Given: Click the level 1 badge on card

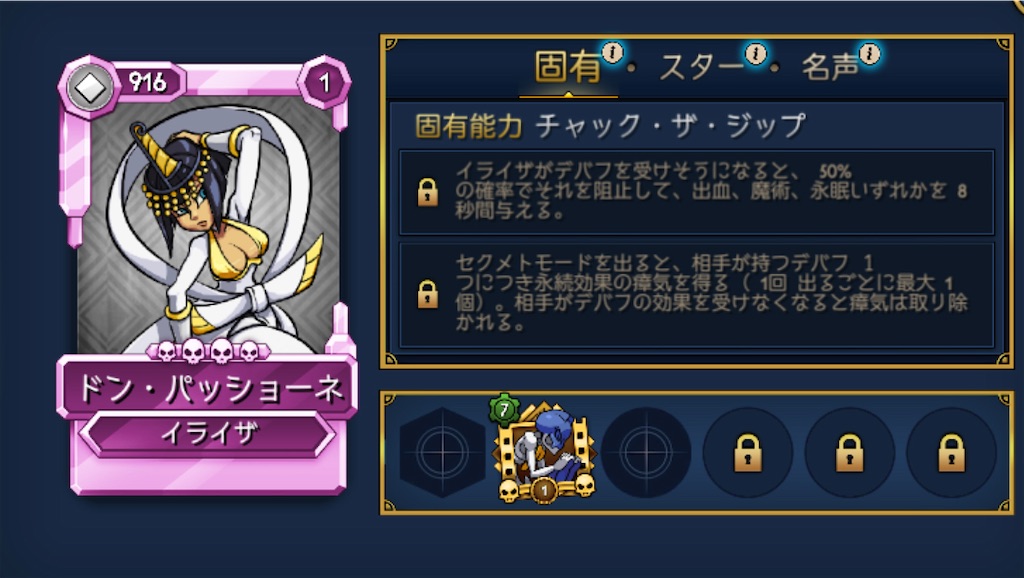Looking at the screenshot, I should (325, 82).
